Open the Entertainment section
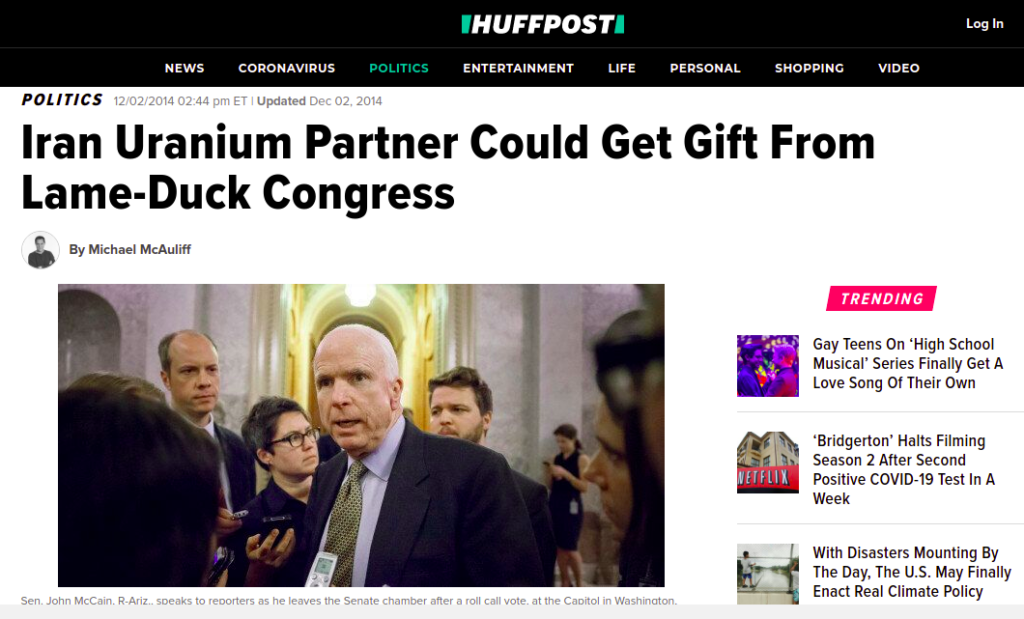1024x619 pixels. point(519,68)
